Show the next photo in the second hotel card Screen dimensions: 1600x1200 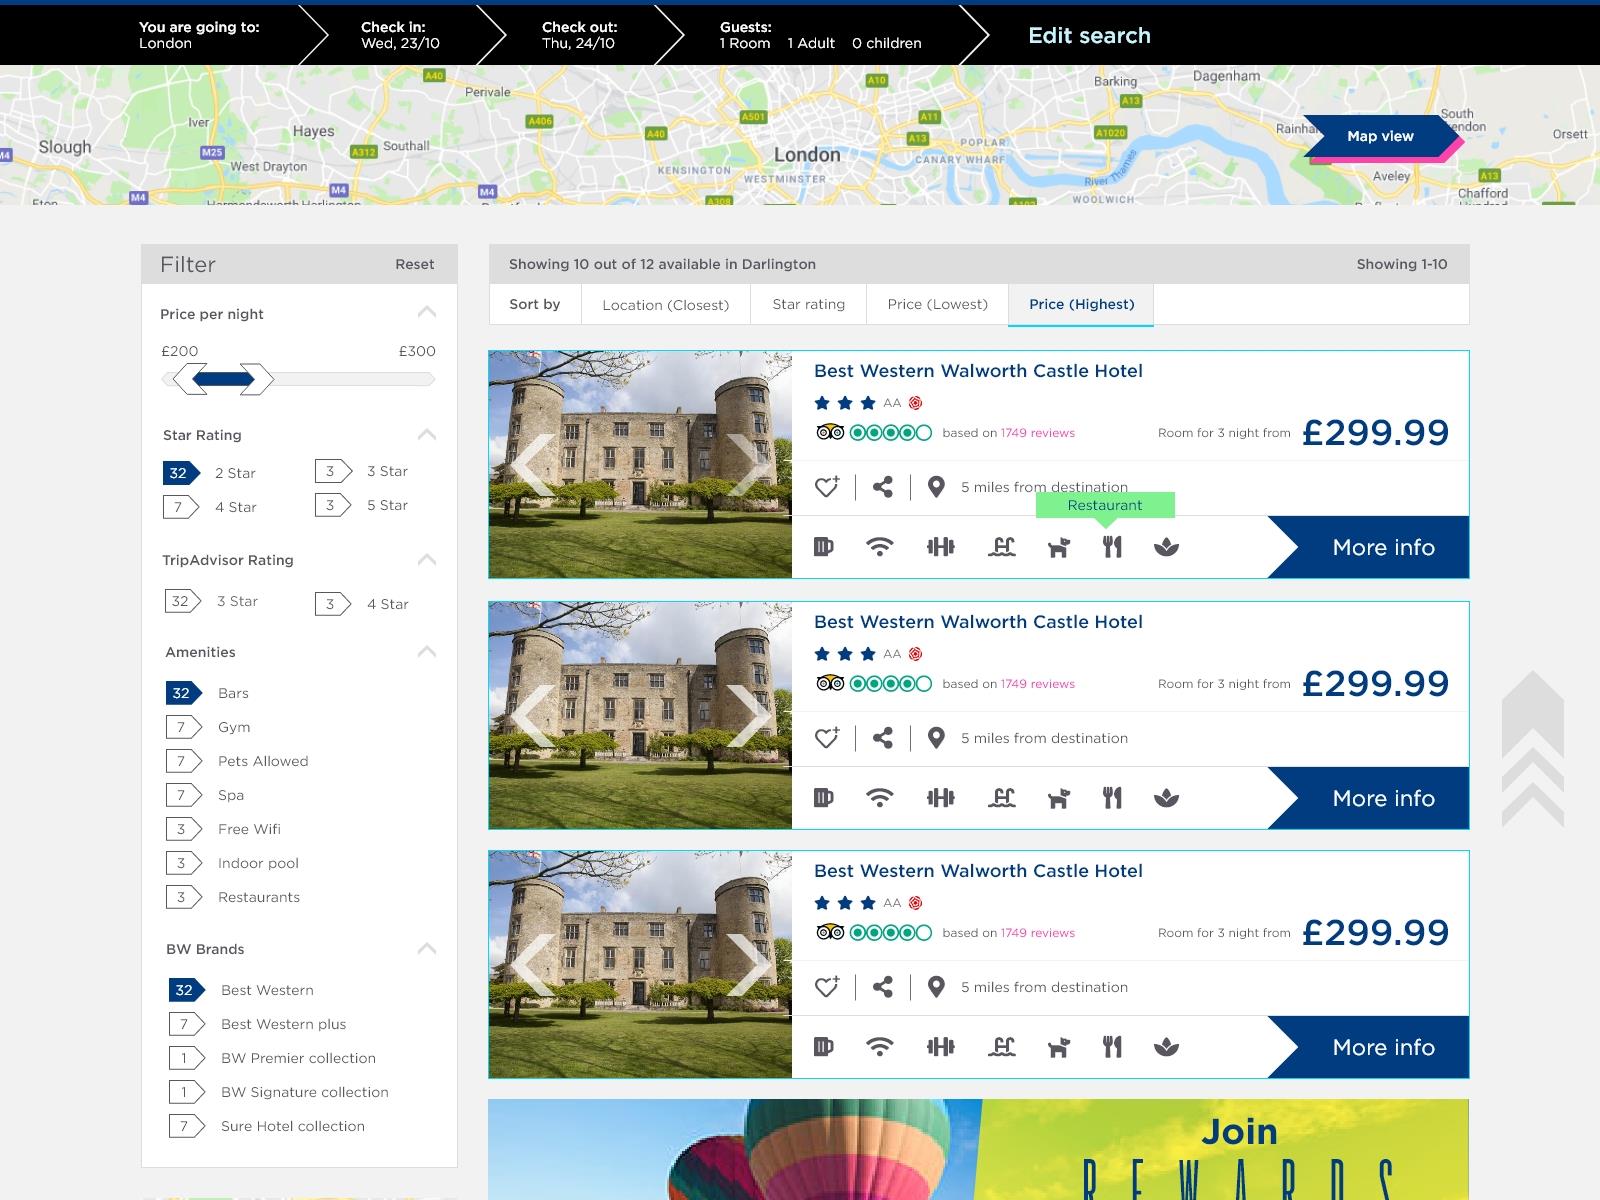pyautogui.click(x=750, y=716)
